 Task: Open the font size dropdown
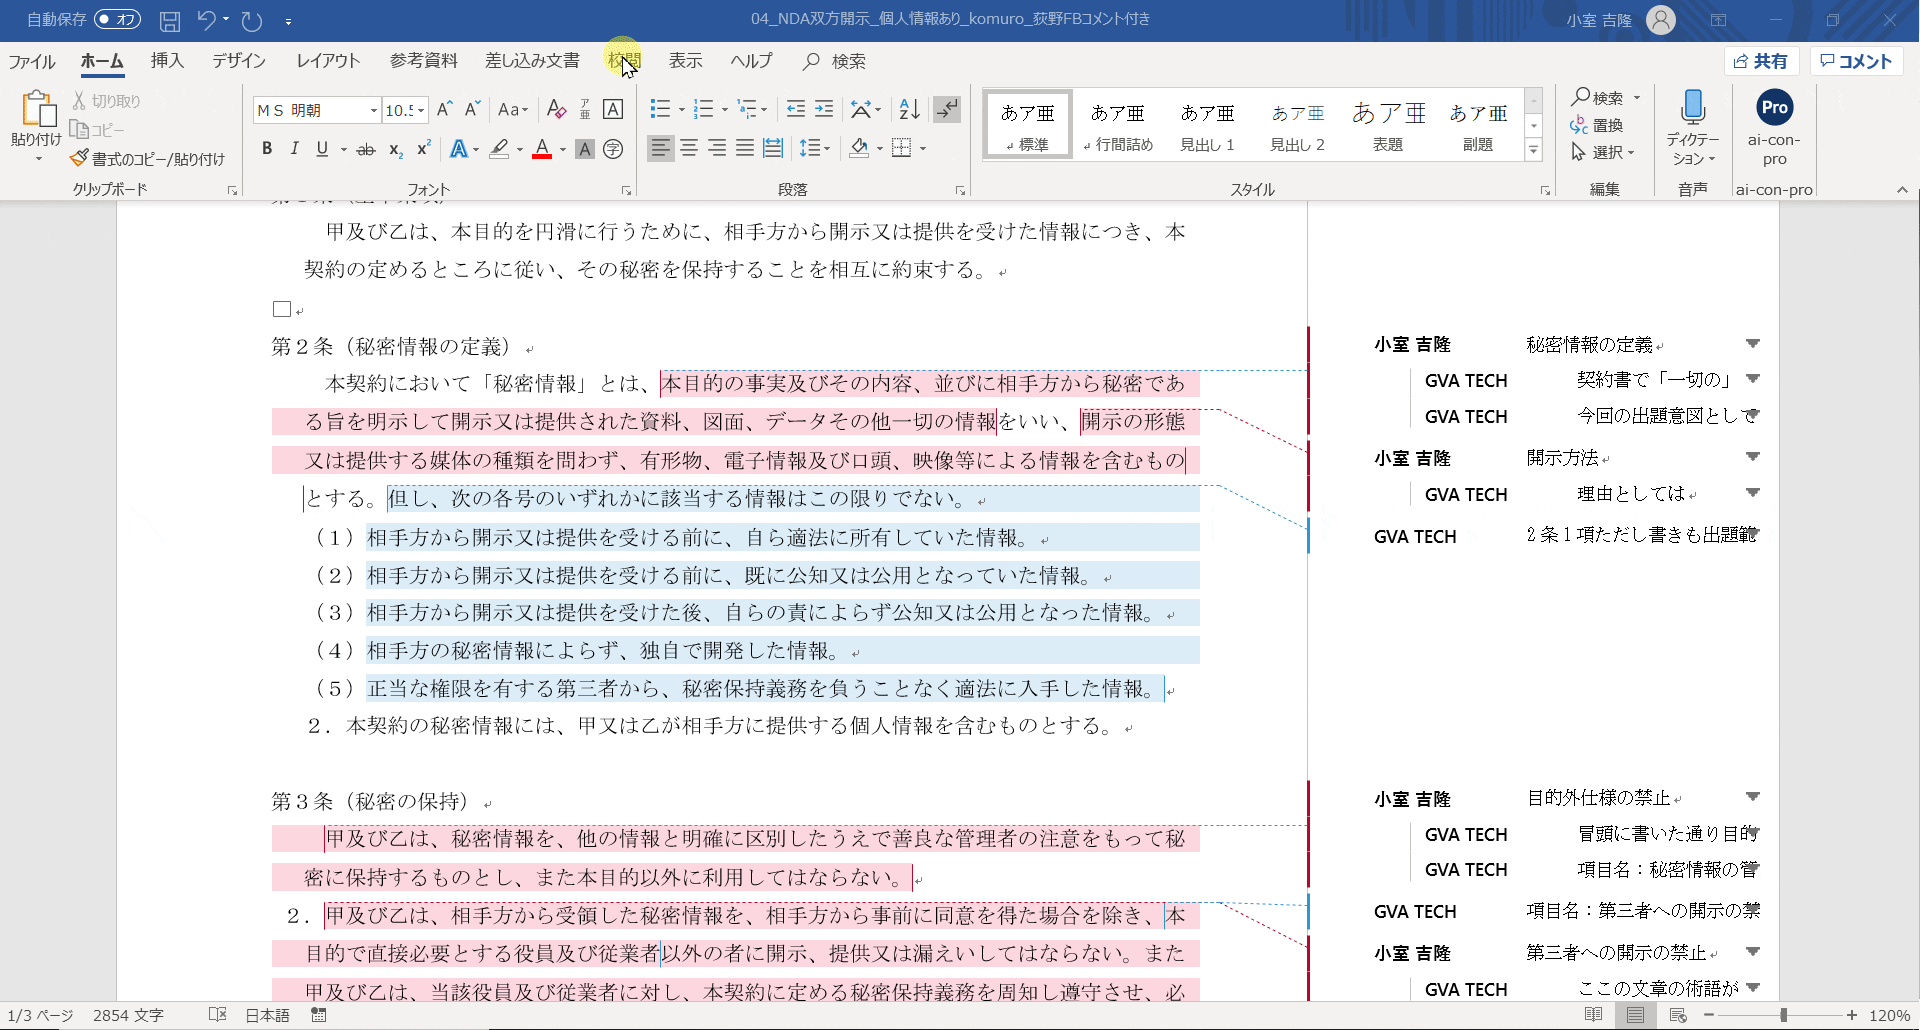tap(421, 110)
